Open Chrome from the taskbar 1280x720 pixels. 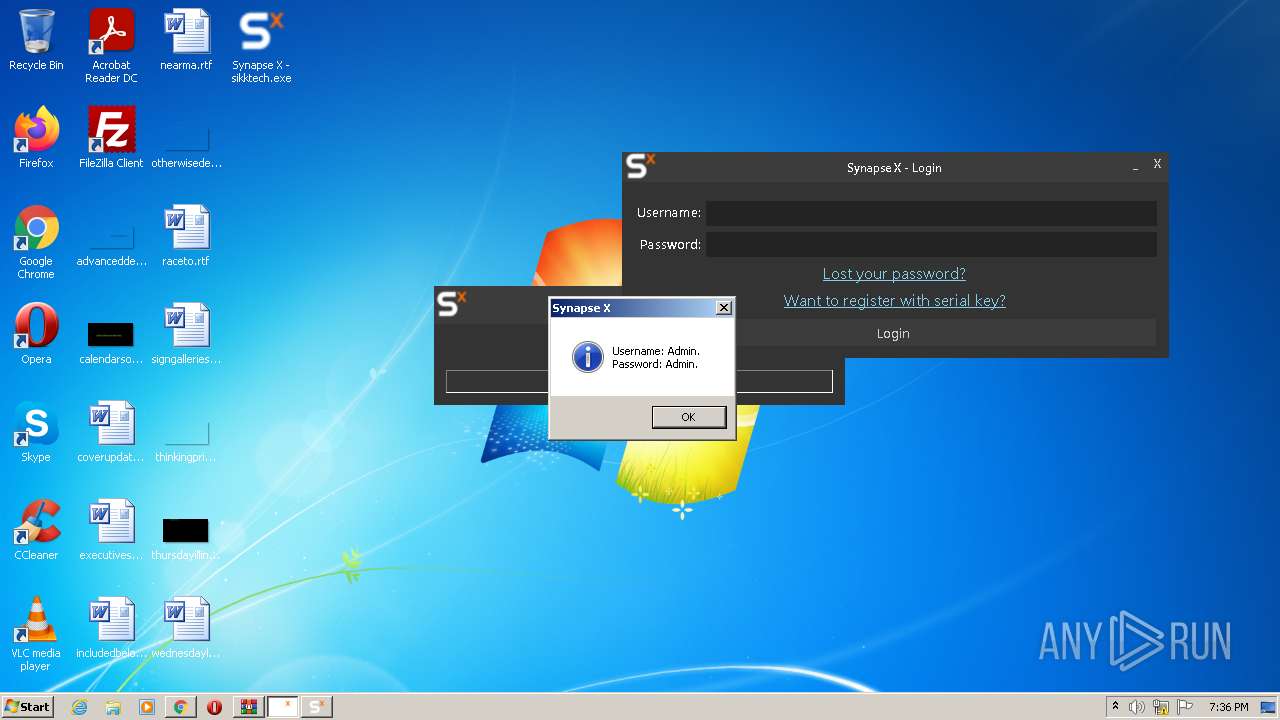[180, 707]
